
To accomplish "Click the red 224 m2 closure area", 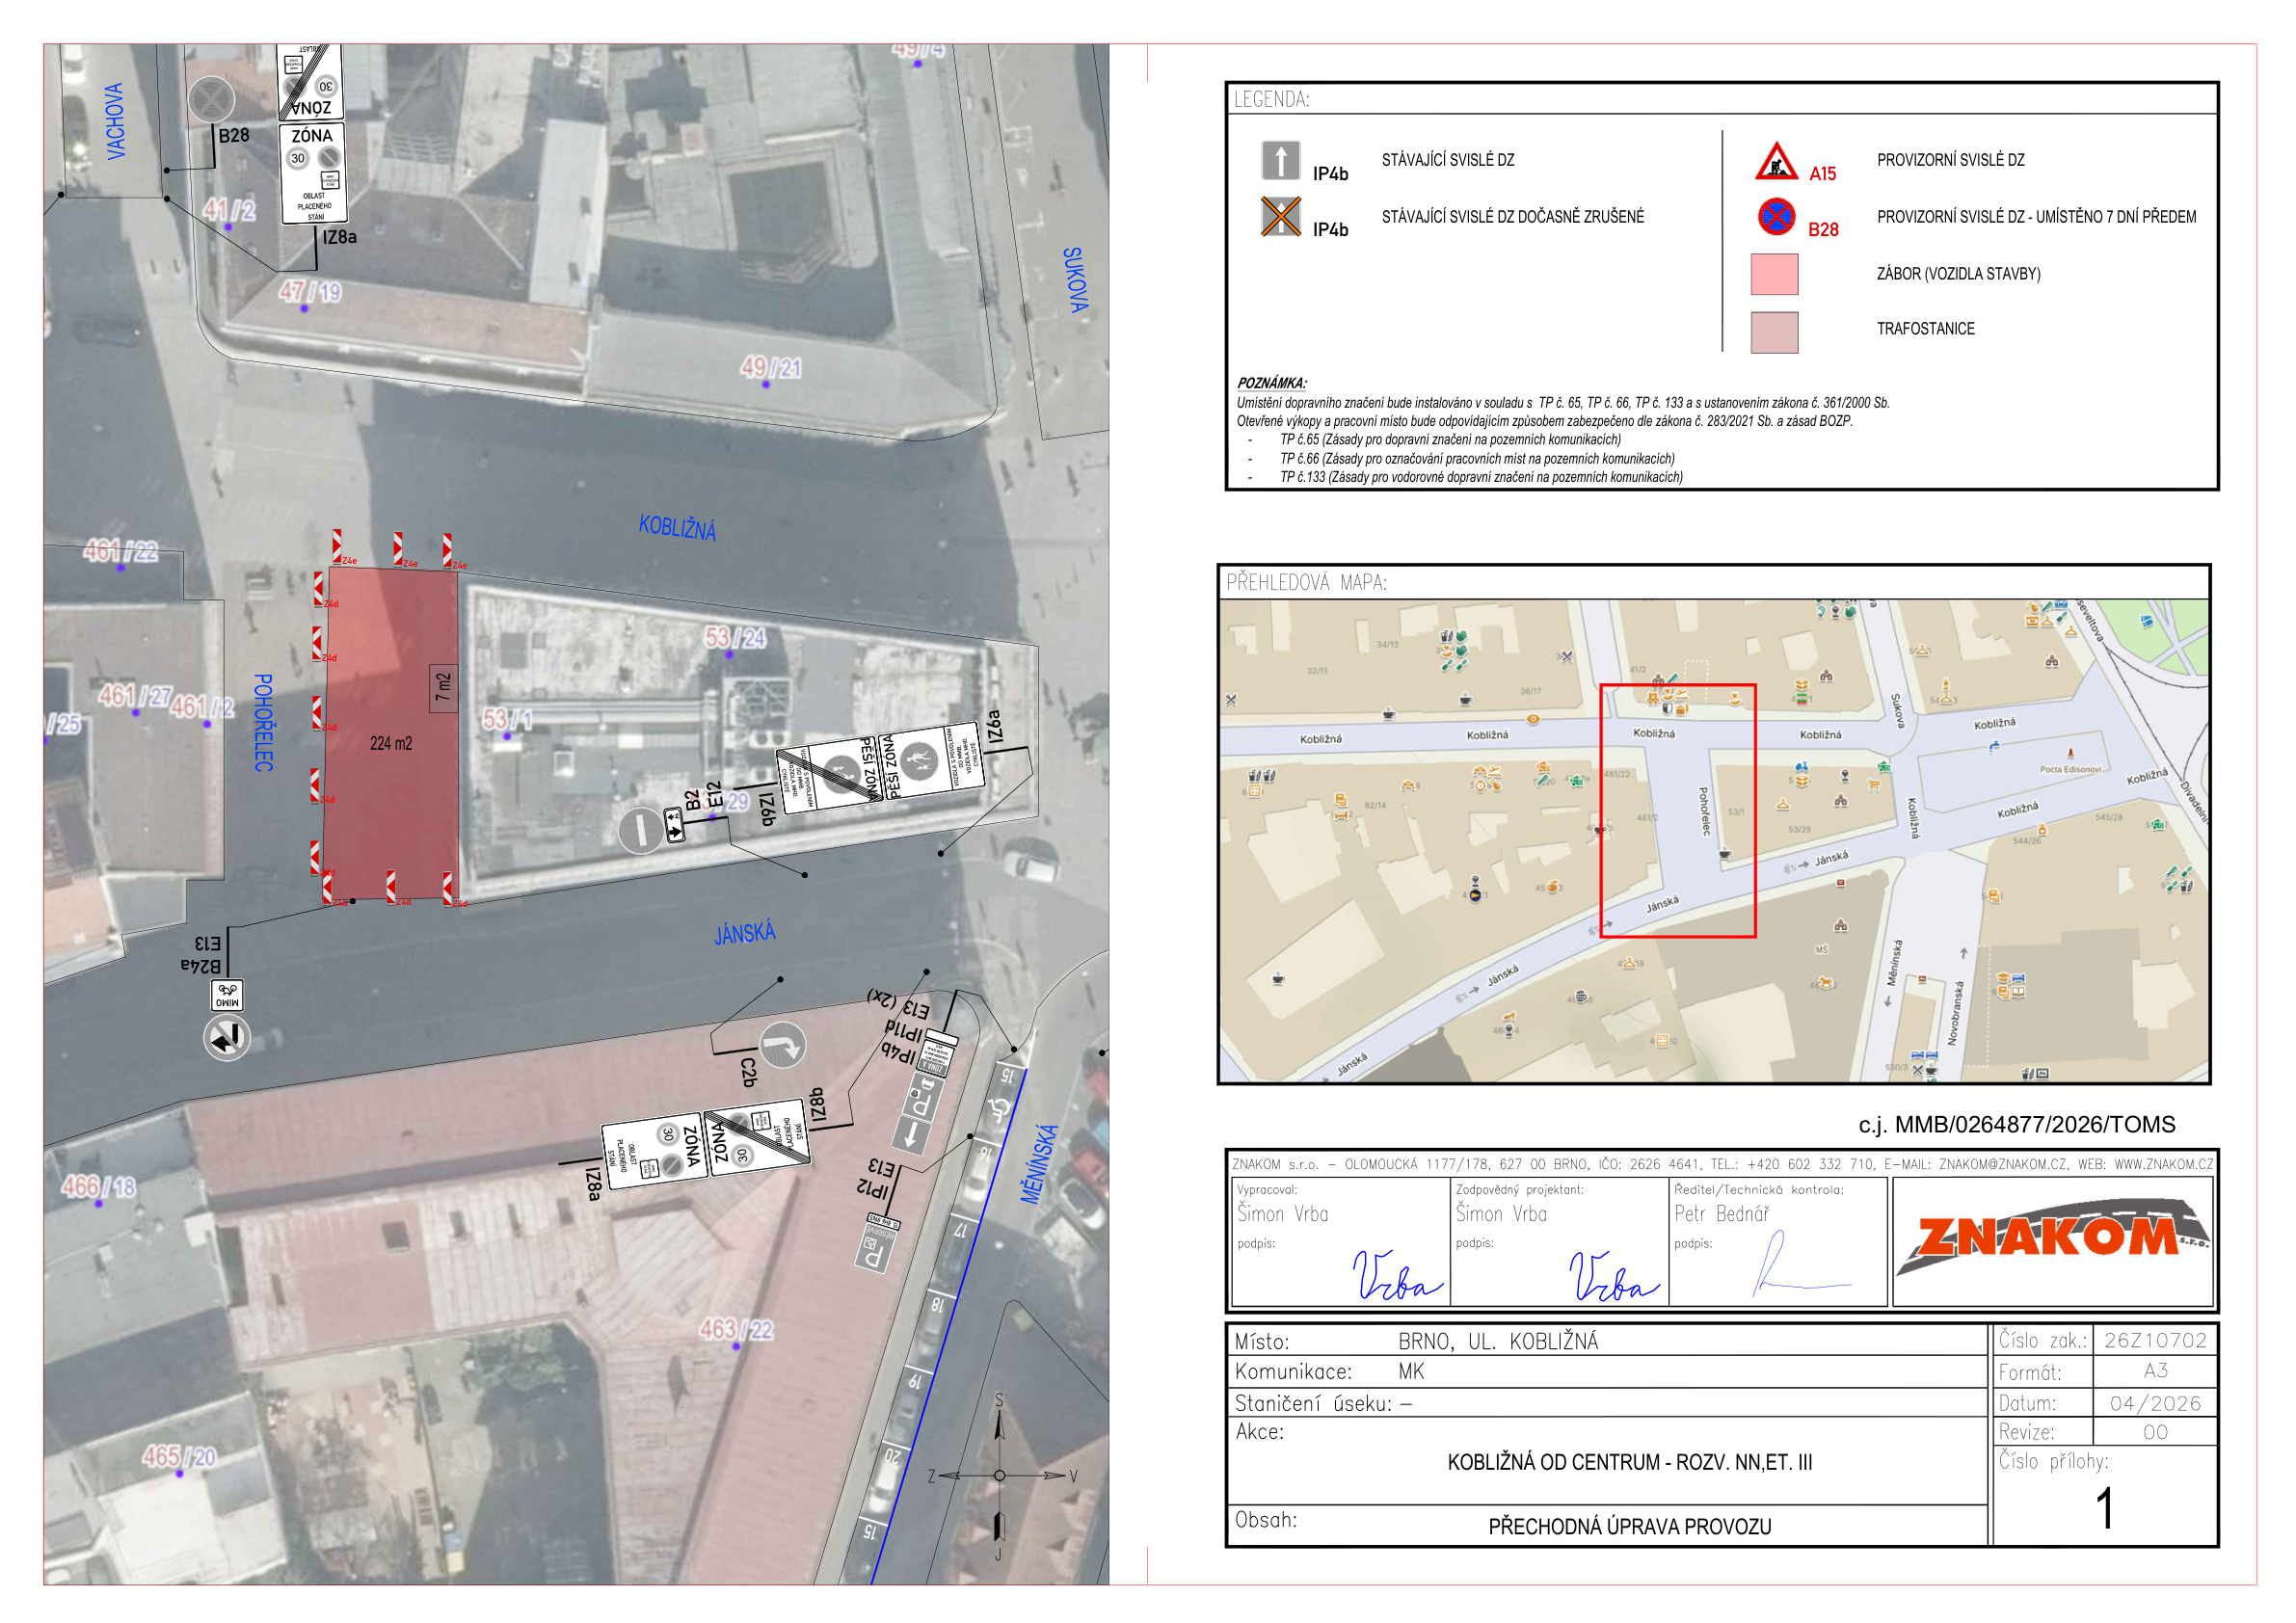I will point(392,733).
